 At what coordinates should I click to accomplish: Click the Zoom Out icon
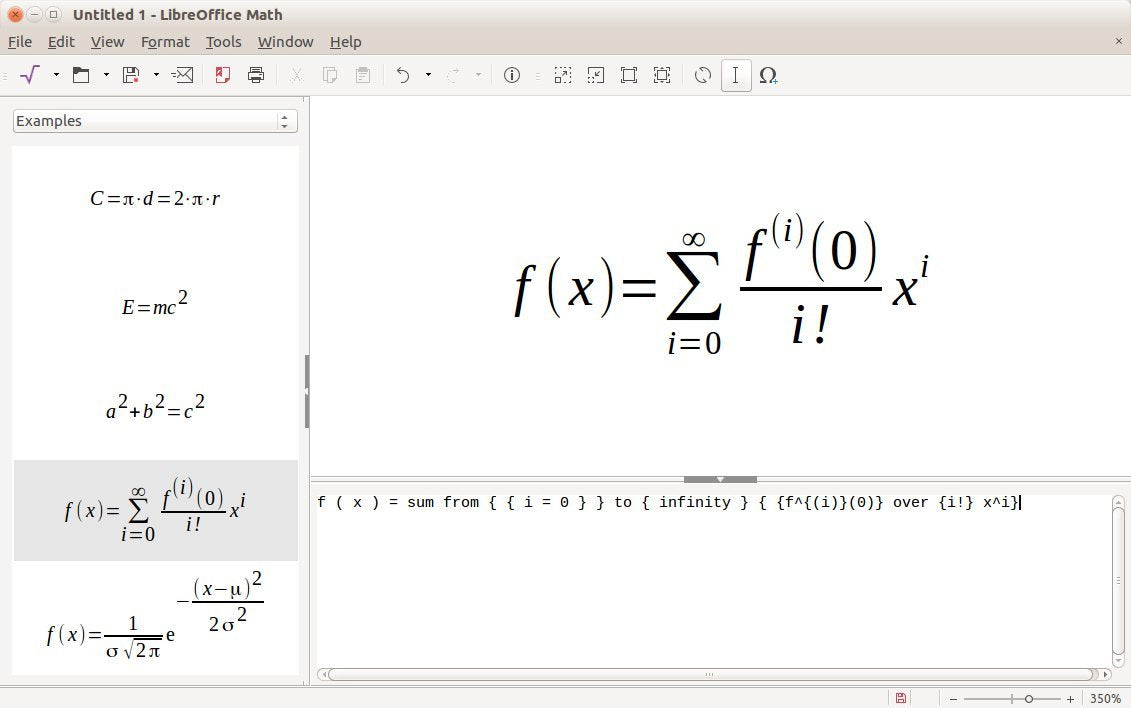tap(596, 75)
